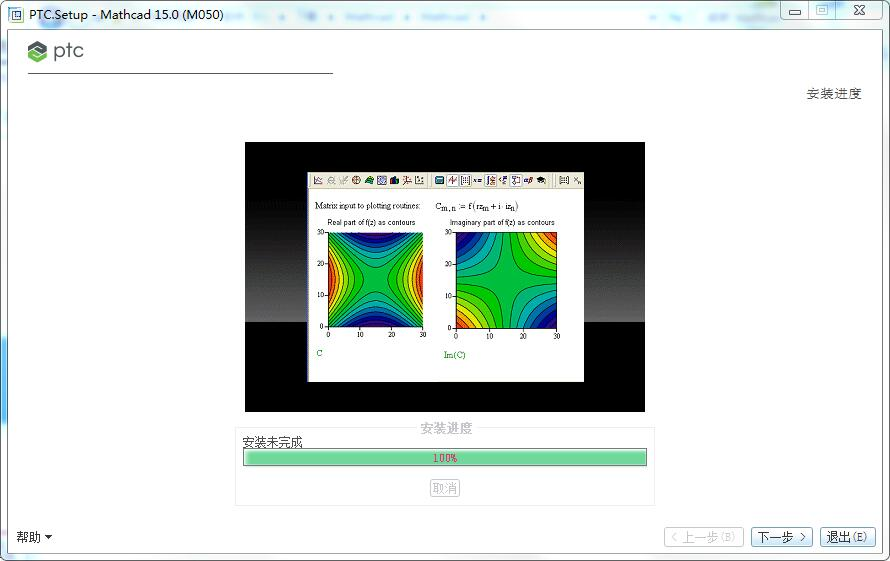Click the 安装未完成 status text

(272, 442)
